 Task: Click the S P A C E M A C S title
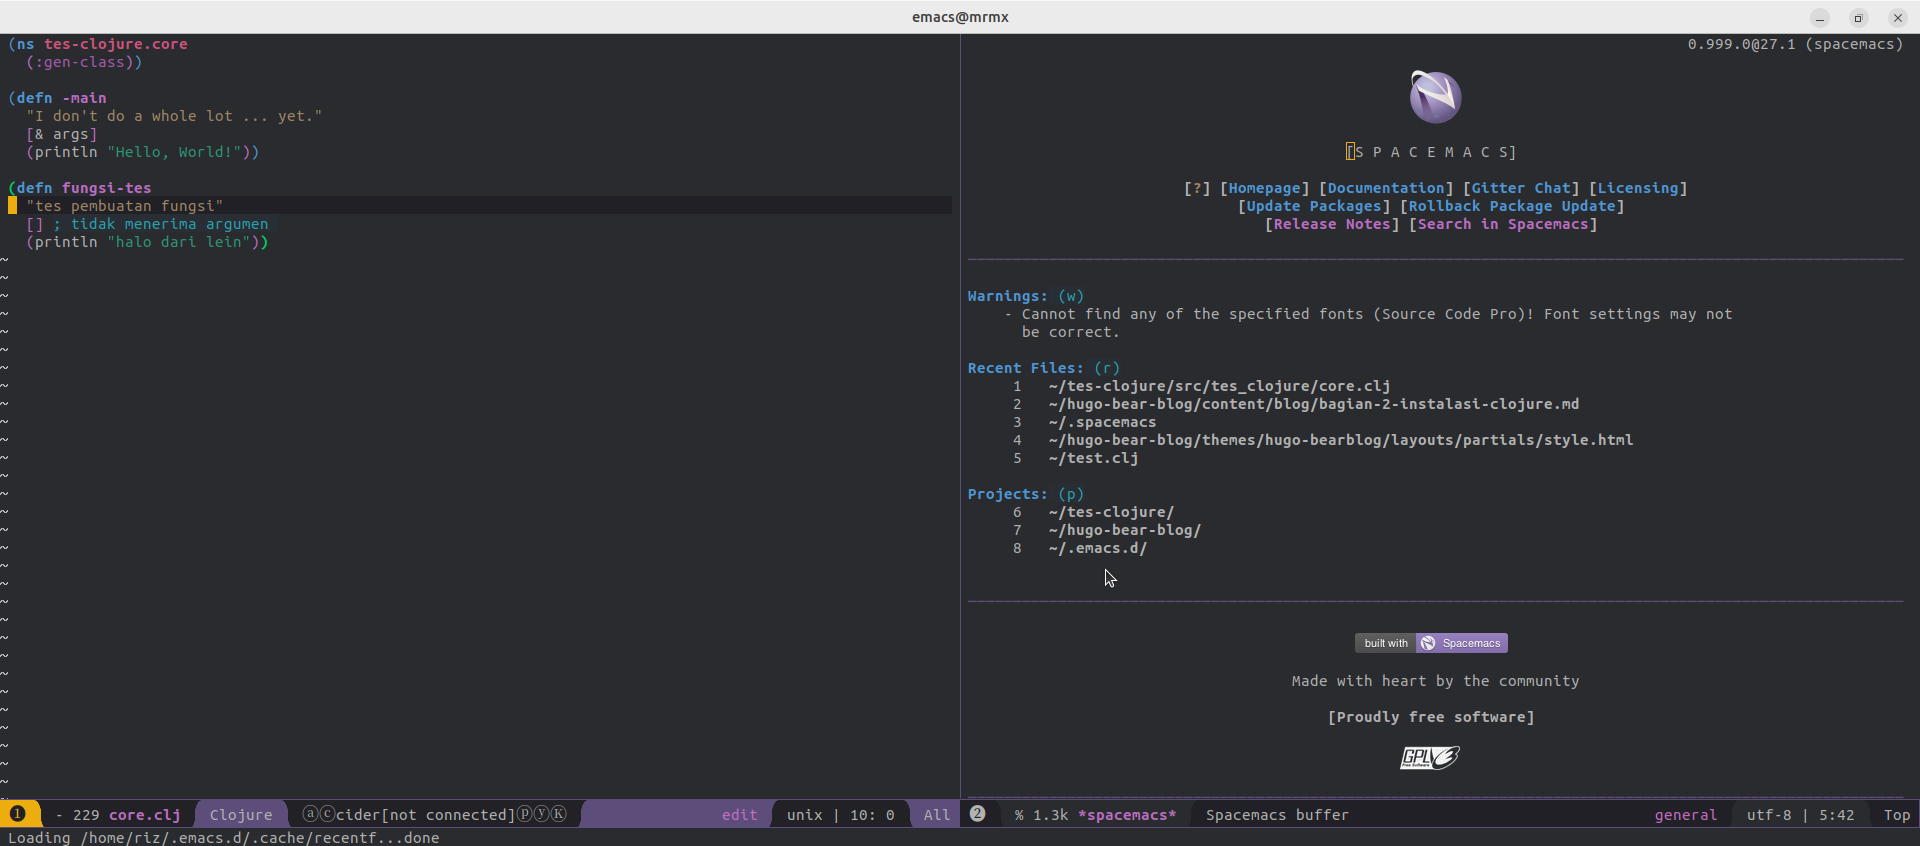(x=1431, y=152)
